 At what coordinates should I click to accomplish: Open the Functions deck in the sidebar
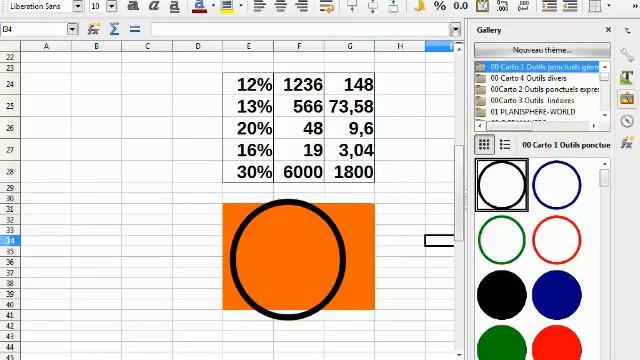click(627, 142)
